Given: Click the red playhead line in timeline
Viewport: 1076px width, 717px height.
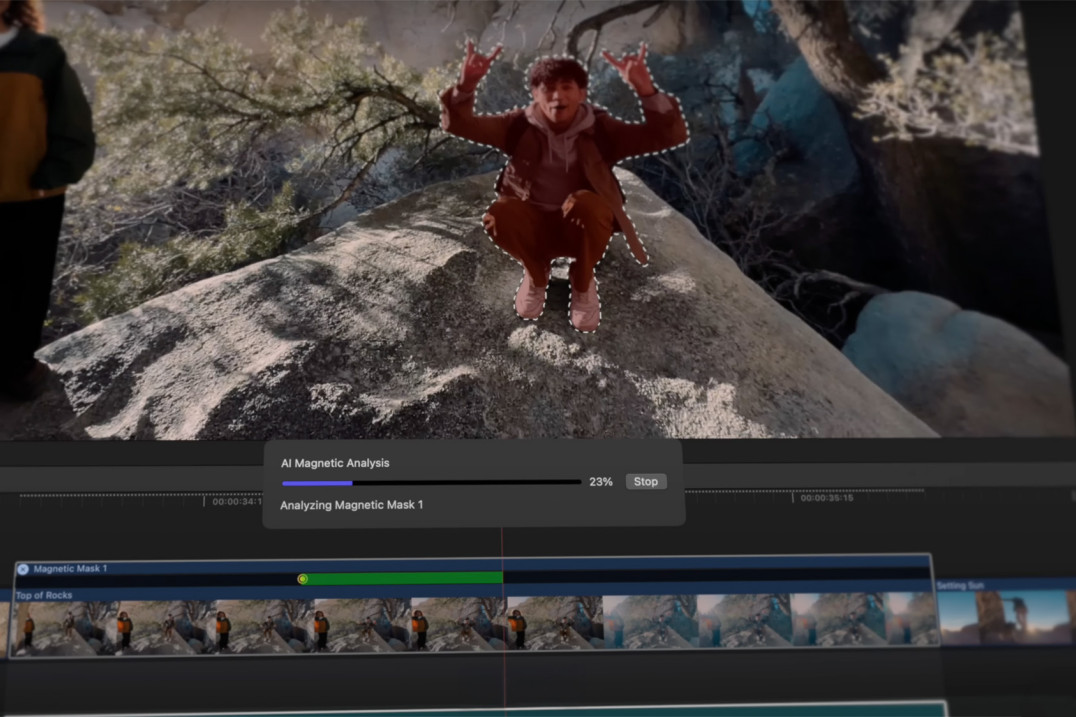Looking at the screenshot, I should (x=503, y=618).
